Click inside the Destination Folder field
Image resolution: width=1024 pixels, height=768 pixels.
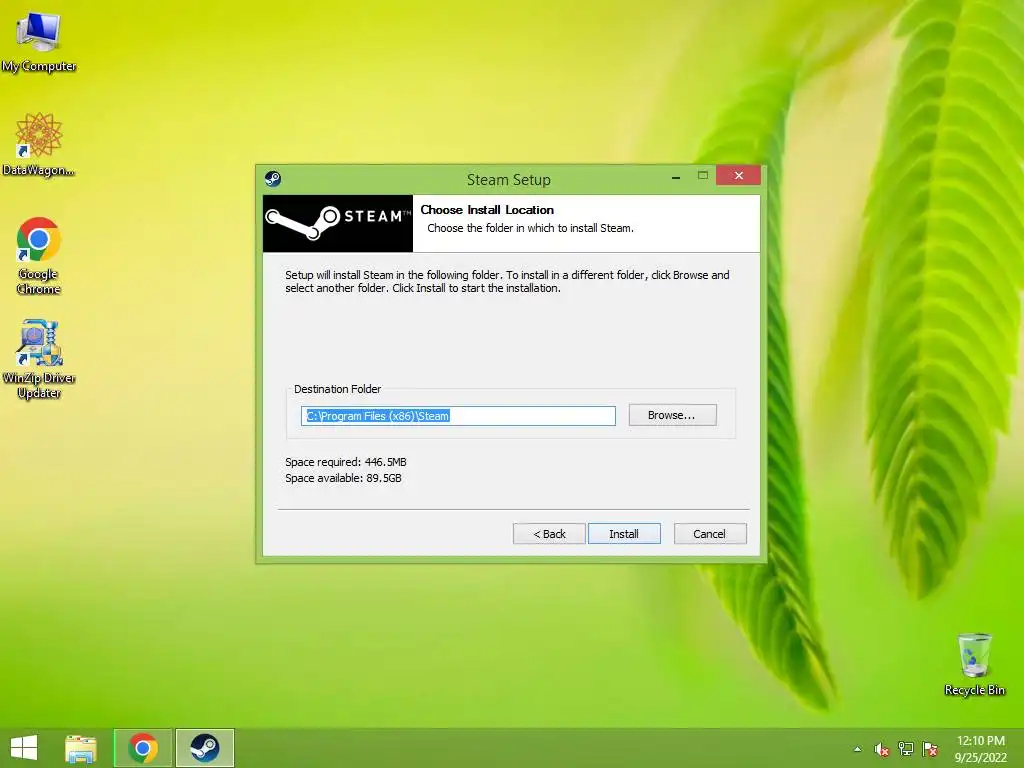point(458,416)
